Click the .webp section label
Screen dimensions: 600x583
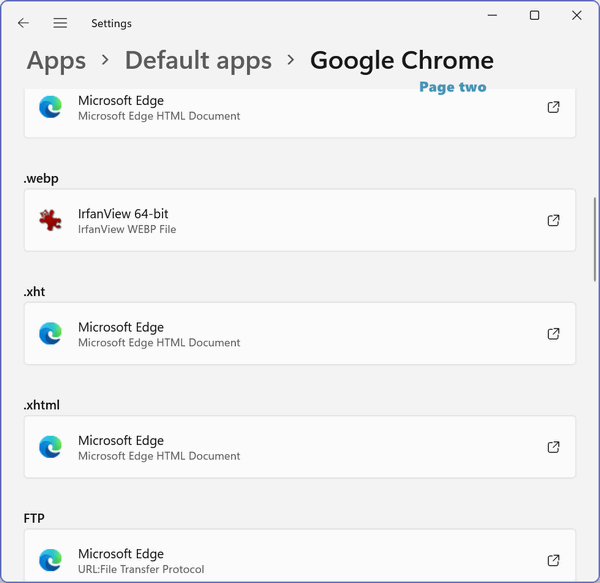point(41,179)
